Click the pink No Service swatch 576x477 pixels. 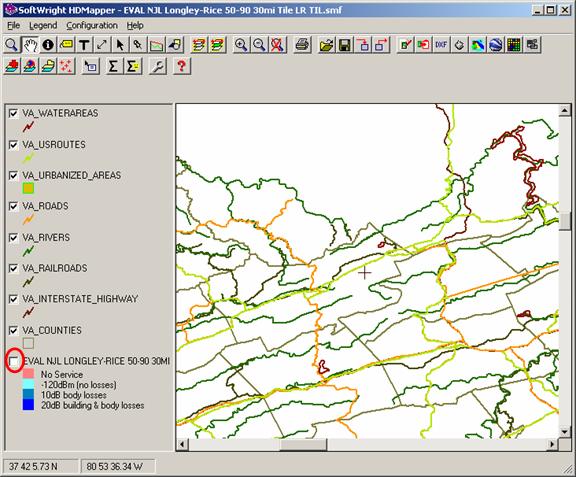coord(28,374)
